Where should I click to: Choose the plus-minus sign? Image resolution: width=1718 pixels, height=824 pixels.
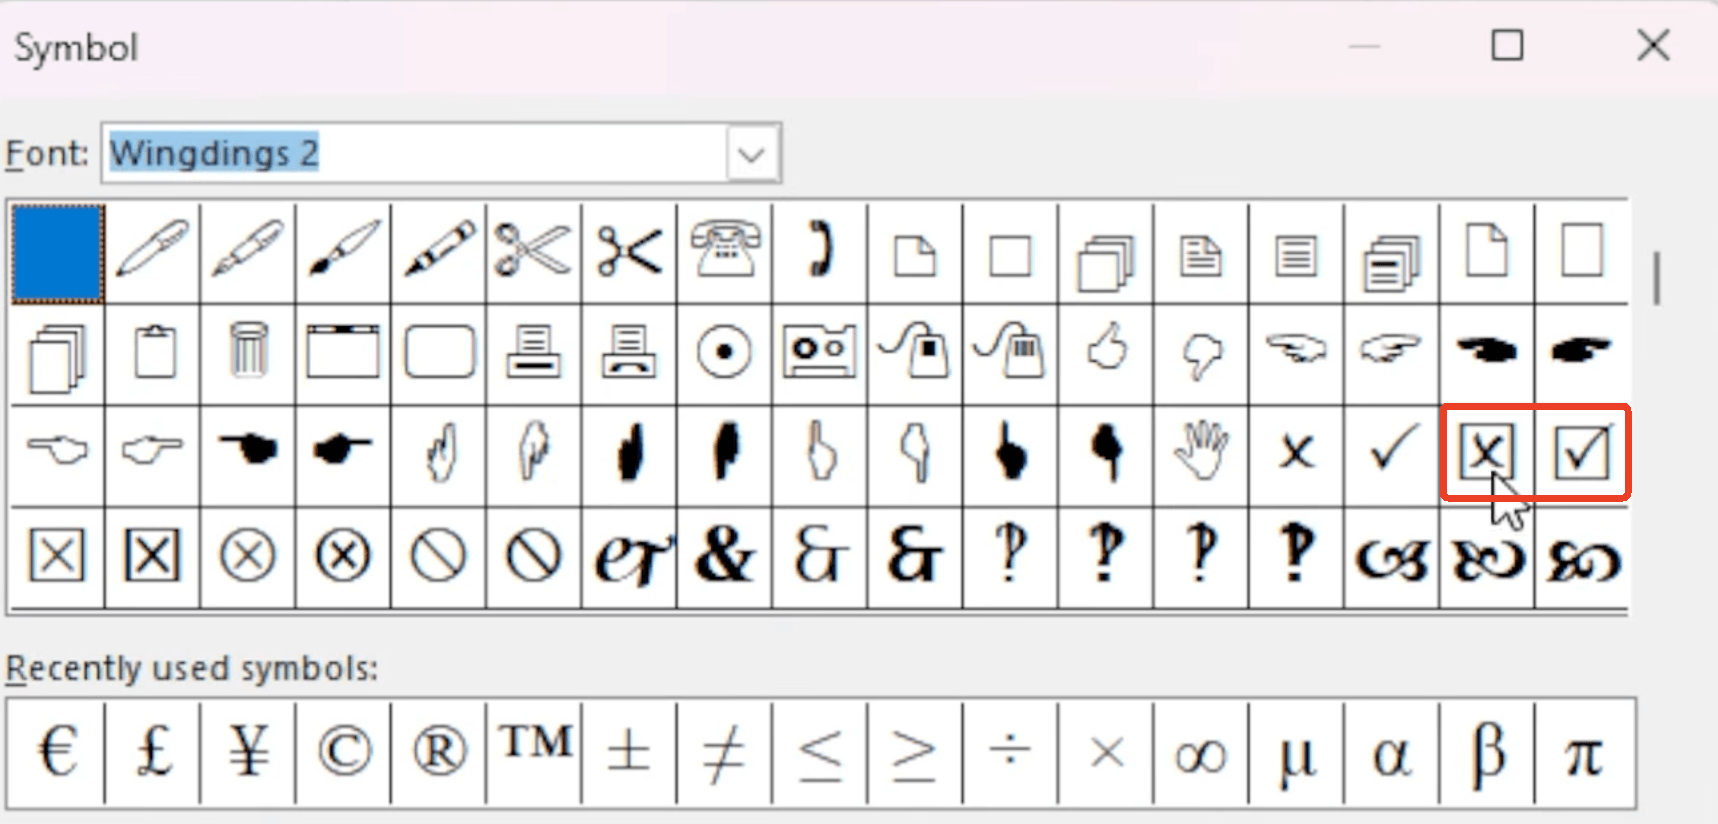630,752
